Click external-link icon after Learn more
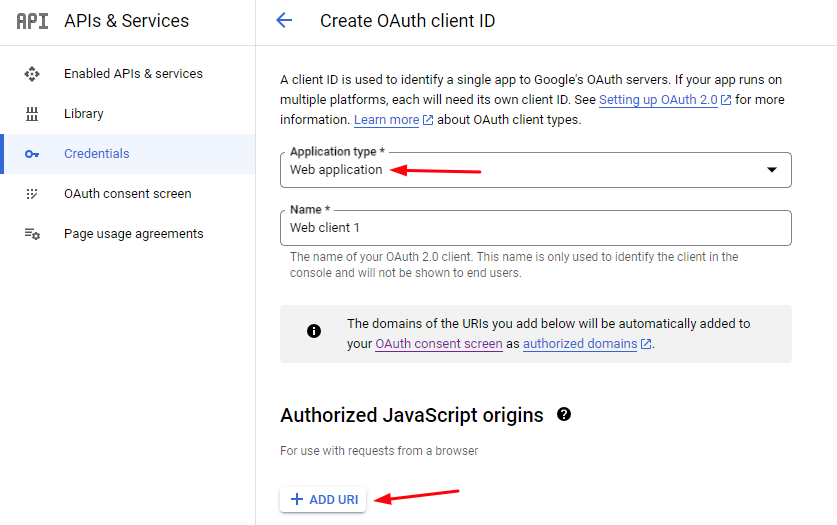837x525 pixels. (428, 120)
